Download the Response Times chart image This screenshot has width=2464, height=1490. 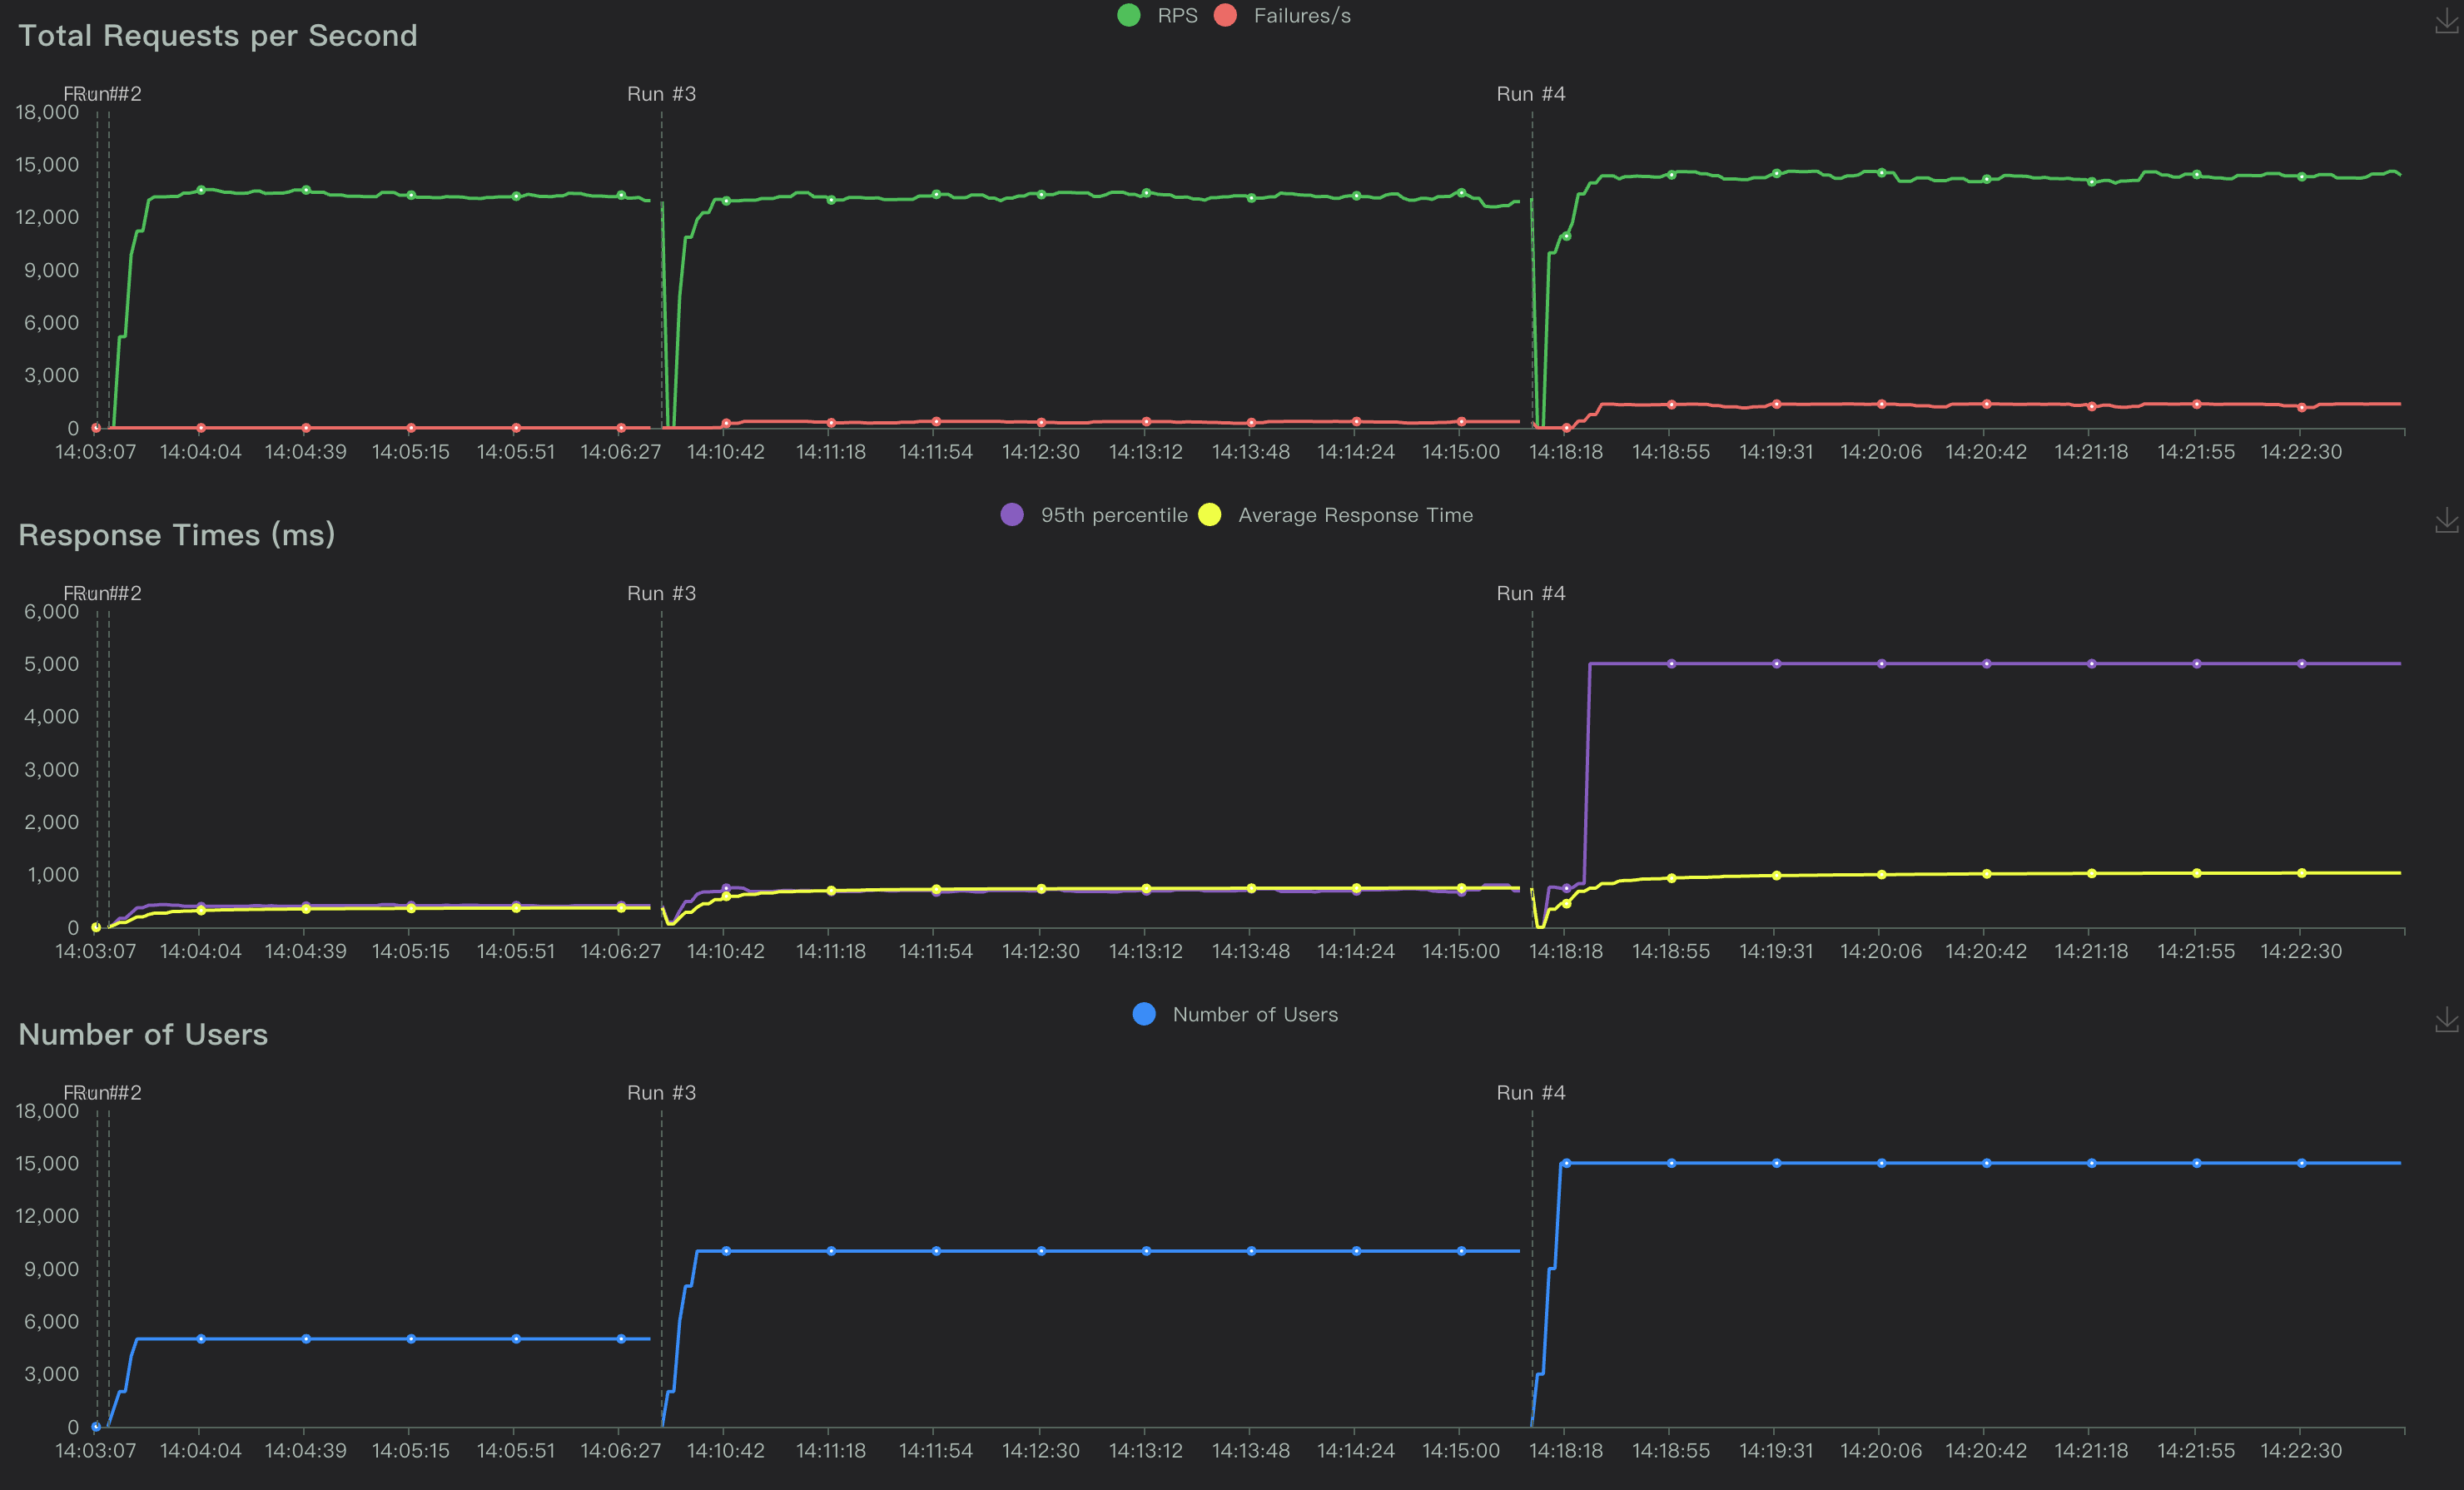(x=2446, y=520)
